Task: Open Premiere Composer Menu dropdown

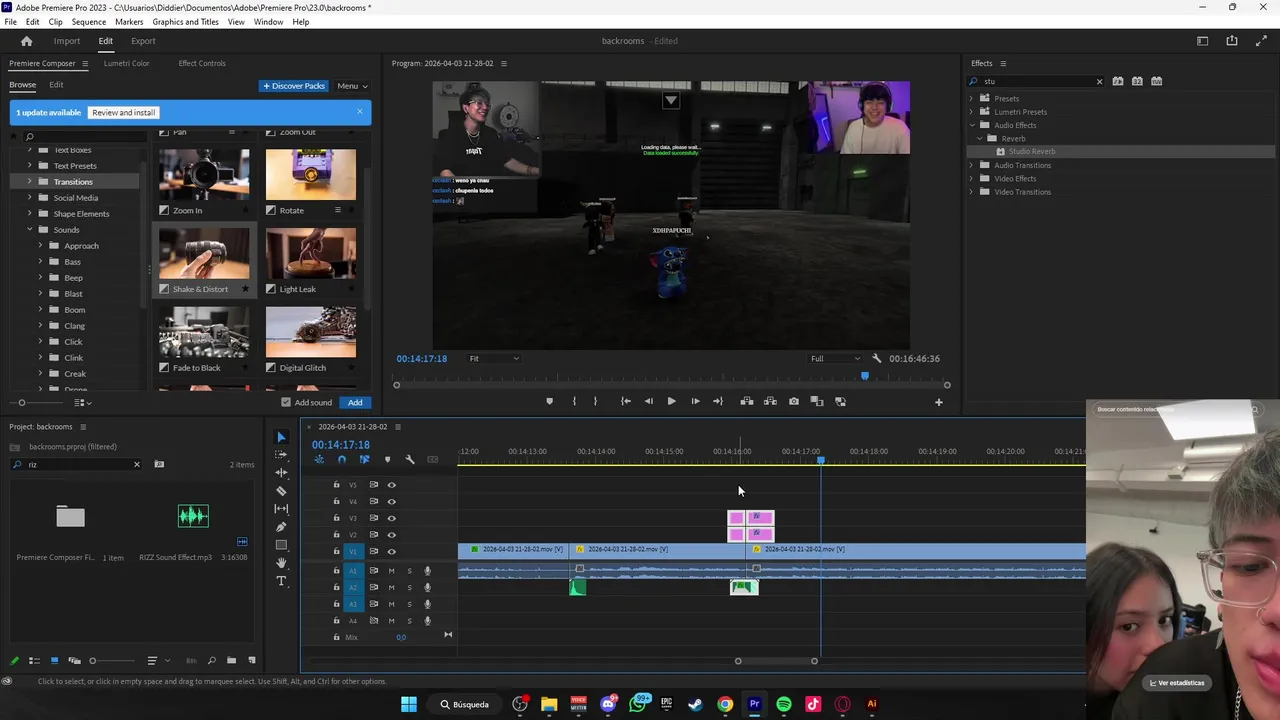Action: [x=352, y=86]
